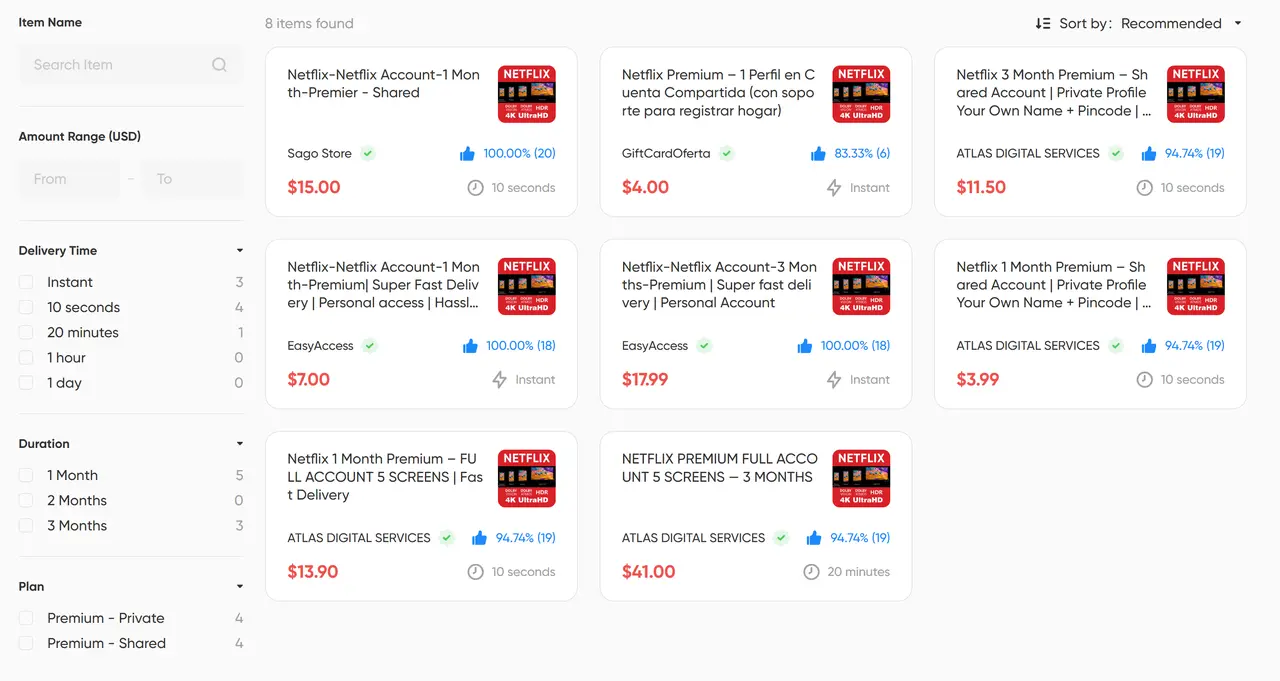The width and height of the screenshot is (1280, 681).
Task: Click the thumbs-up icon on GiftCardOferta listing
Action: click(x=817, y=153)
